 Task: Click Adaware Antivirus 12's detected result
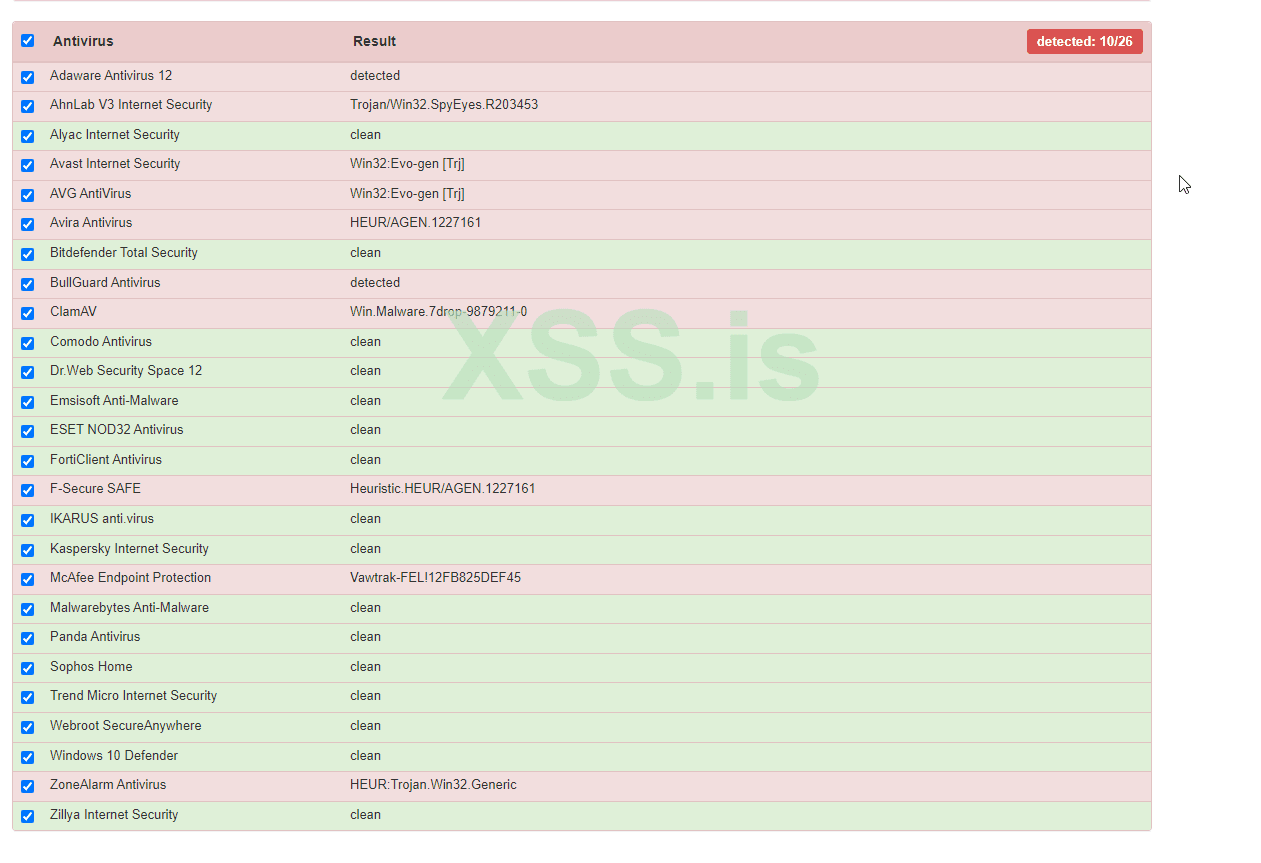click(x=375, y=76)
